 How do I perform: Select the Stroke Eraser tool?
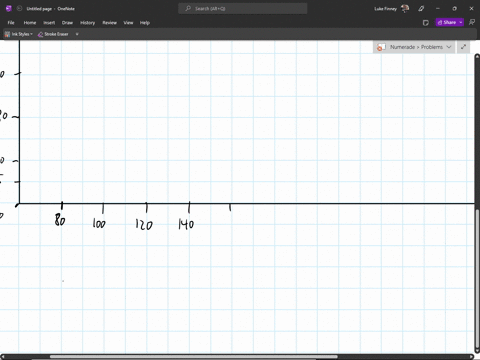point(53,34)
